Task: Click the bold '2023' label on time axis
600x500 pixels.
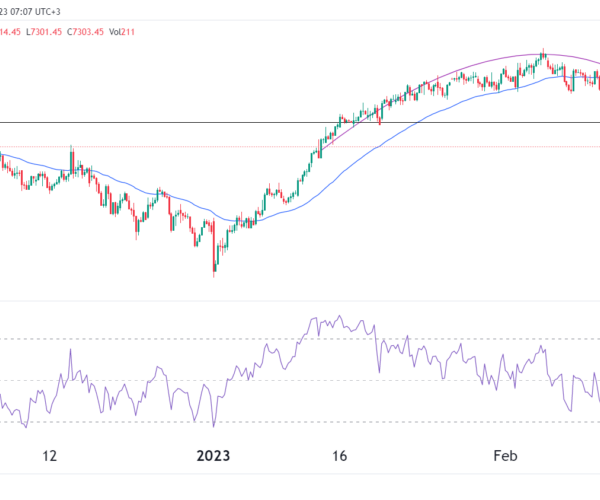Action: (213, 456)
